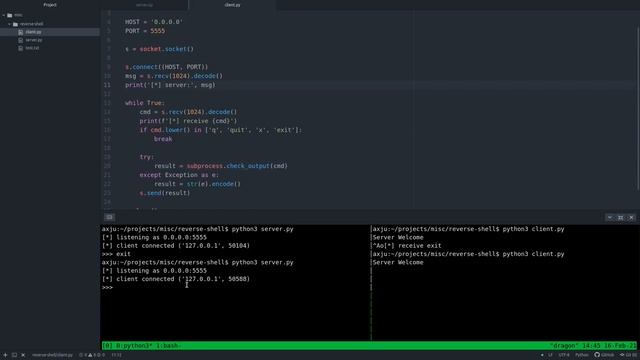Screen dimensions: 640x360
Task: Collapse the reverse-shell folder arrow
Action: pos(9,24)
